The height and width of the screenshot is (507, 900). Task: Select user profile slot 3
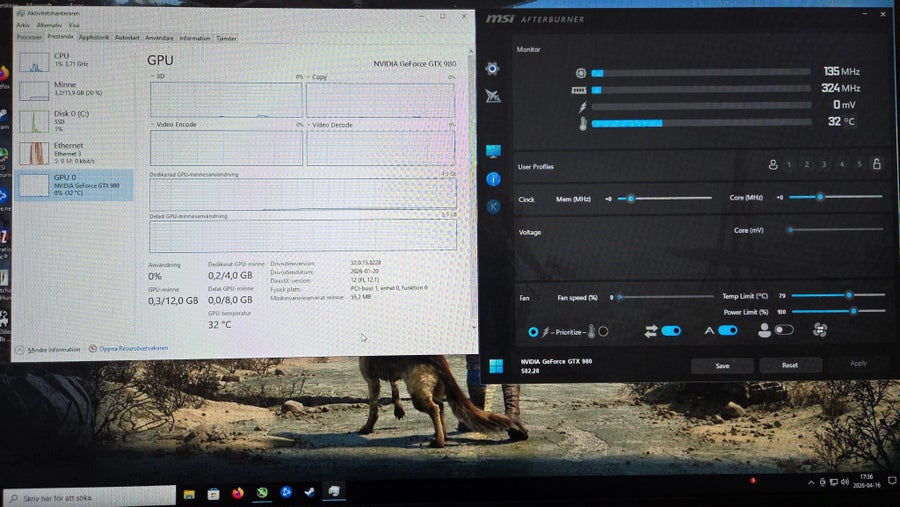pyautogui.click(x=824, y=165)
